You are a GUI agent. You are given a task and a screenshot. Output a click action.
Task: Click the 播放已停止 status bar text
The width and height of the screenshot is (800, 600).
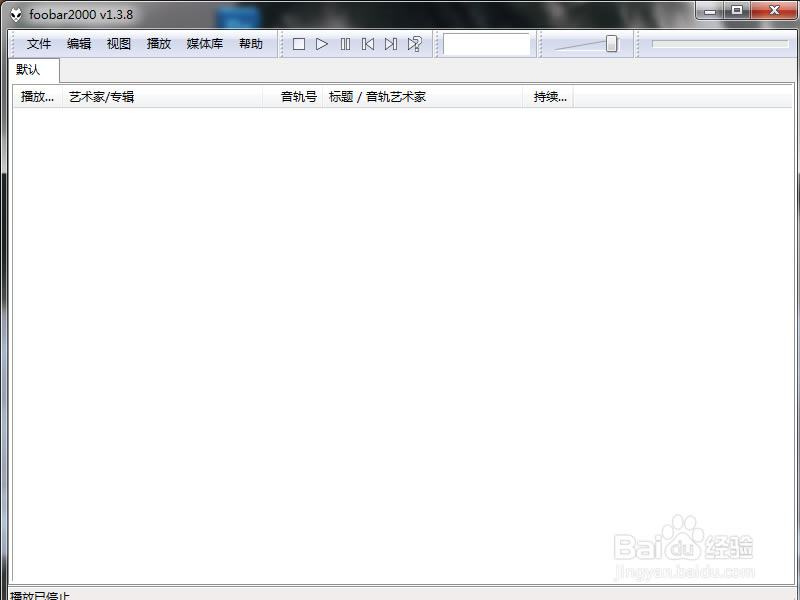point(40,595)
